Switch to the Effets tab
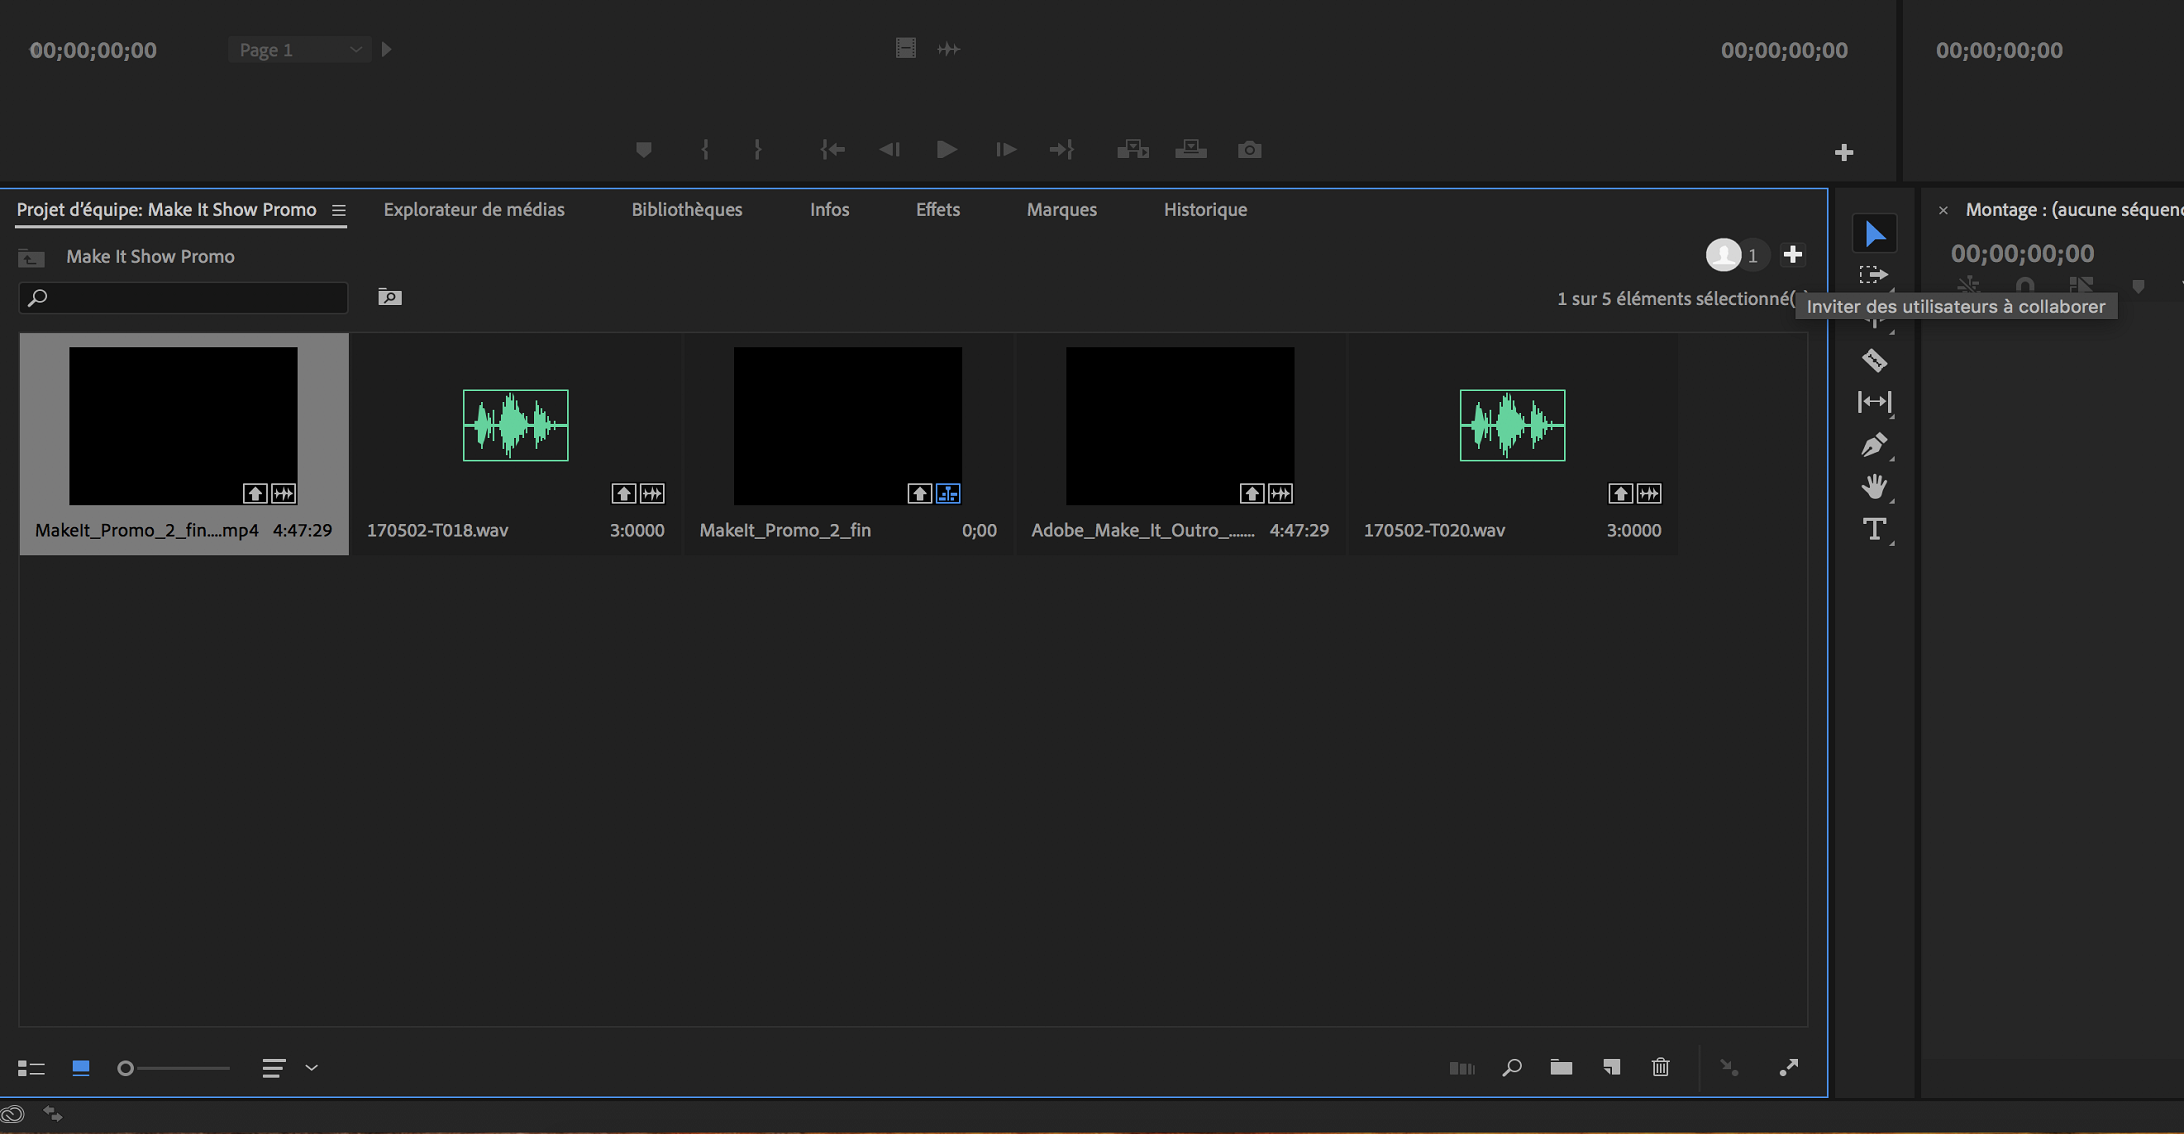The height and width of the screenshot is (1134, 2184). (x=937, y=210)
